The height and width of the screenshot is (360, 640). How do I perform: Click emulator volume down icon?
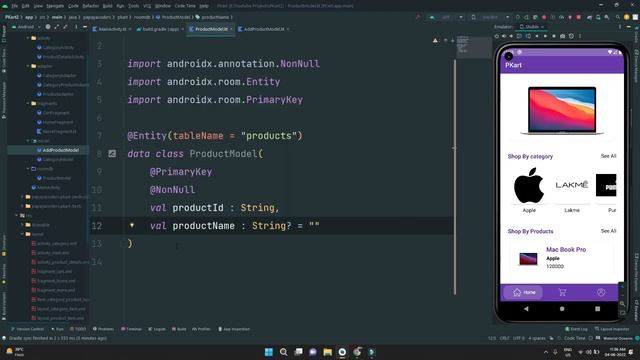point(511,36)
